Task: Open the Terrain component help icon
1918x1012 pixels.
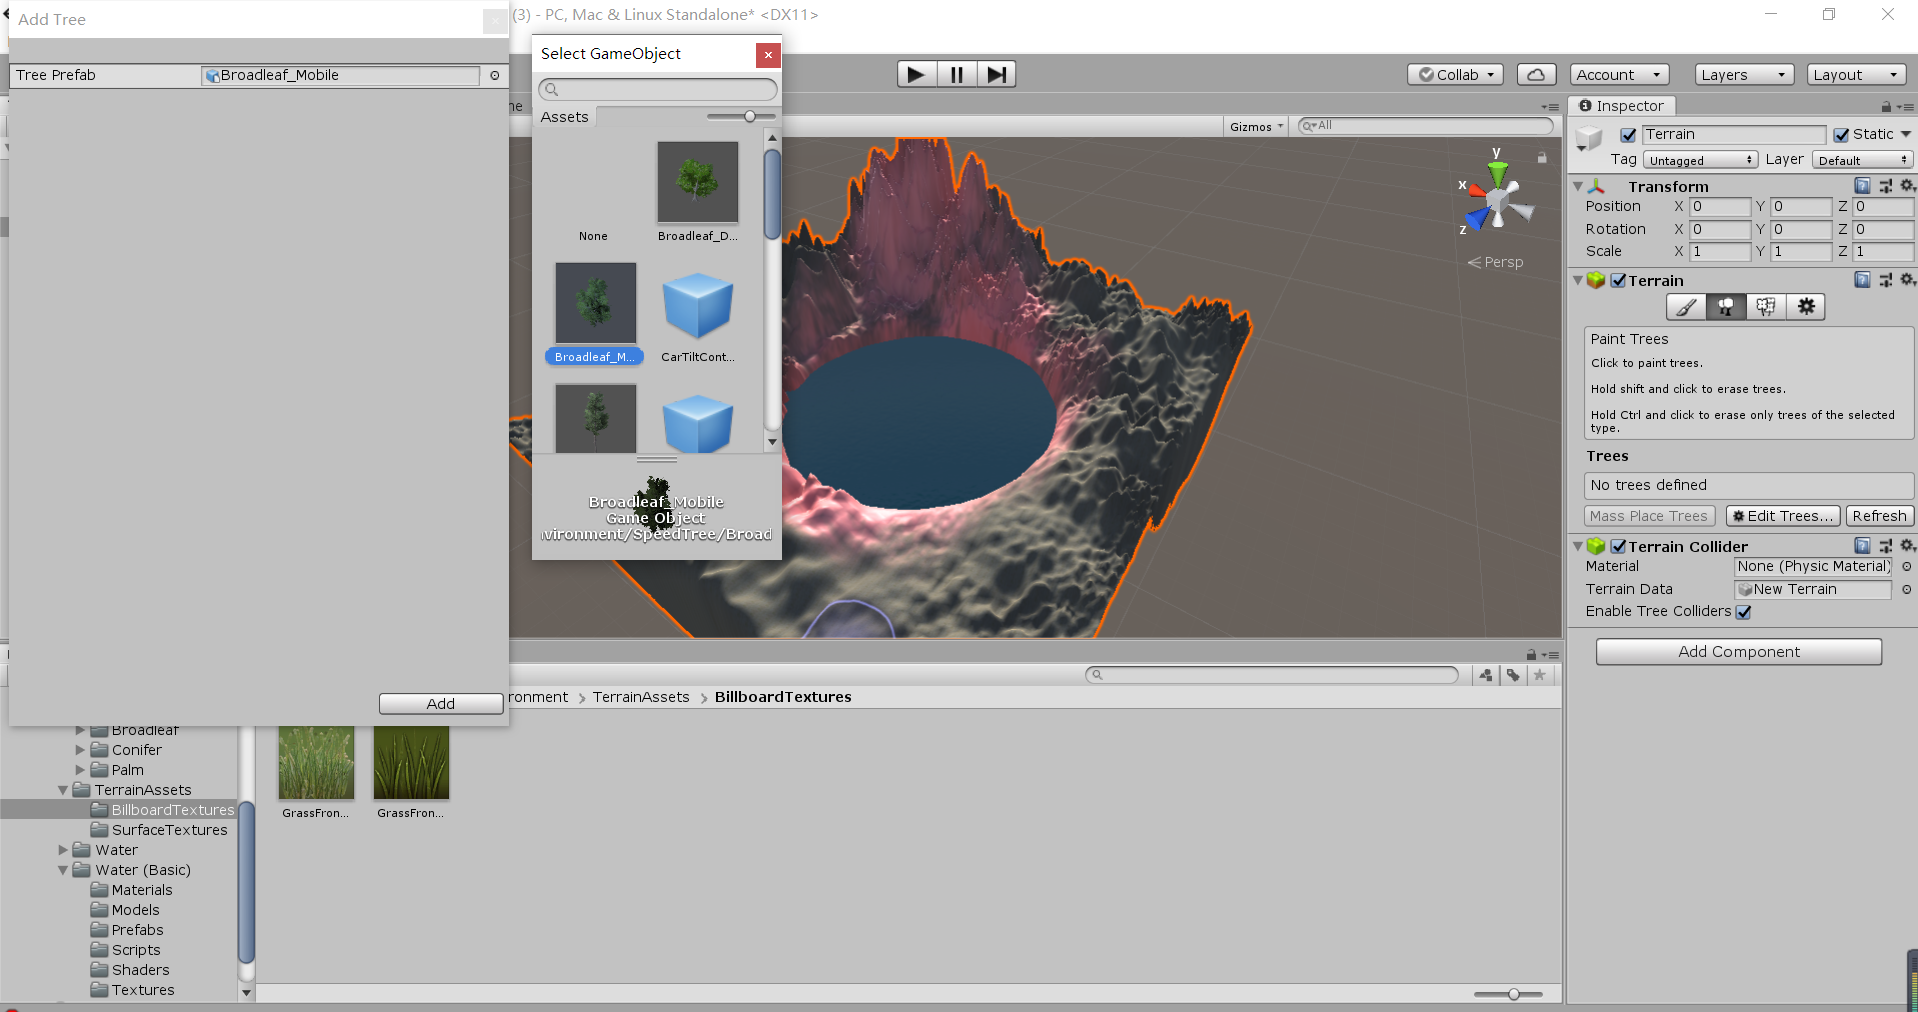Action: 1862,280
